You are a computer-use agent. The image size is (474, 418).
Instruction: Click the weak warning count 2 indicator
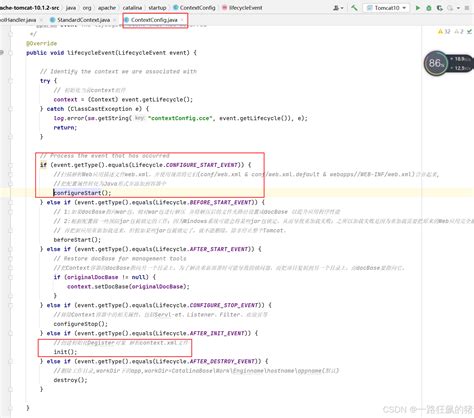click(x=459, y=31)
